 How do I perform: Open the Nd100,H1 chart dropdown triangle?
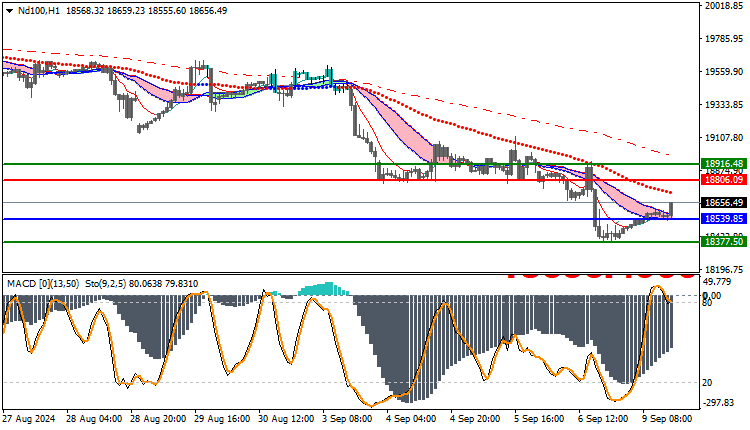click(x=9, y=11)
